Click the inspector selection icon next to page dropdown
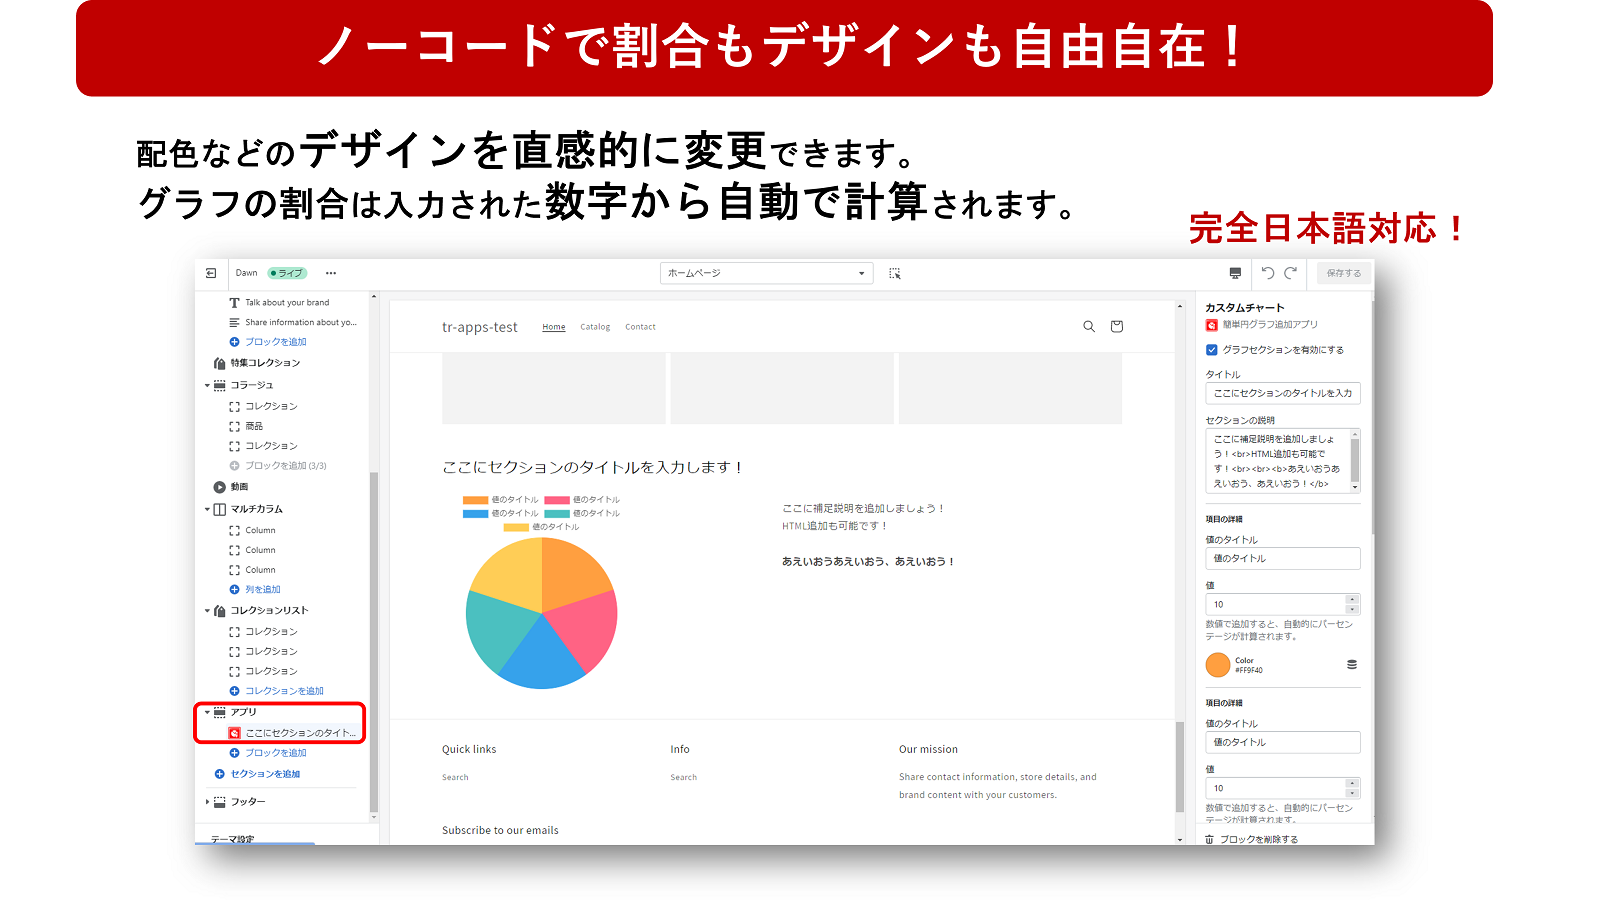The height and width of the screenshot is (900, 1600). coord(895,273)
